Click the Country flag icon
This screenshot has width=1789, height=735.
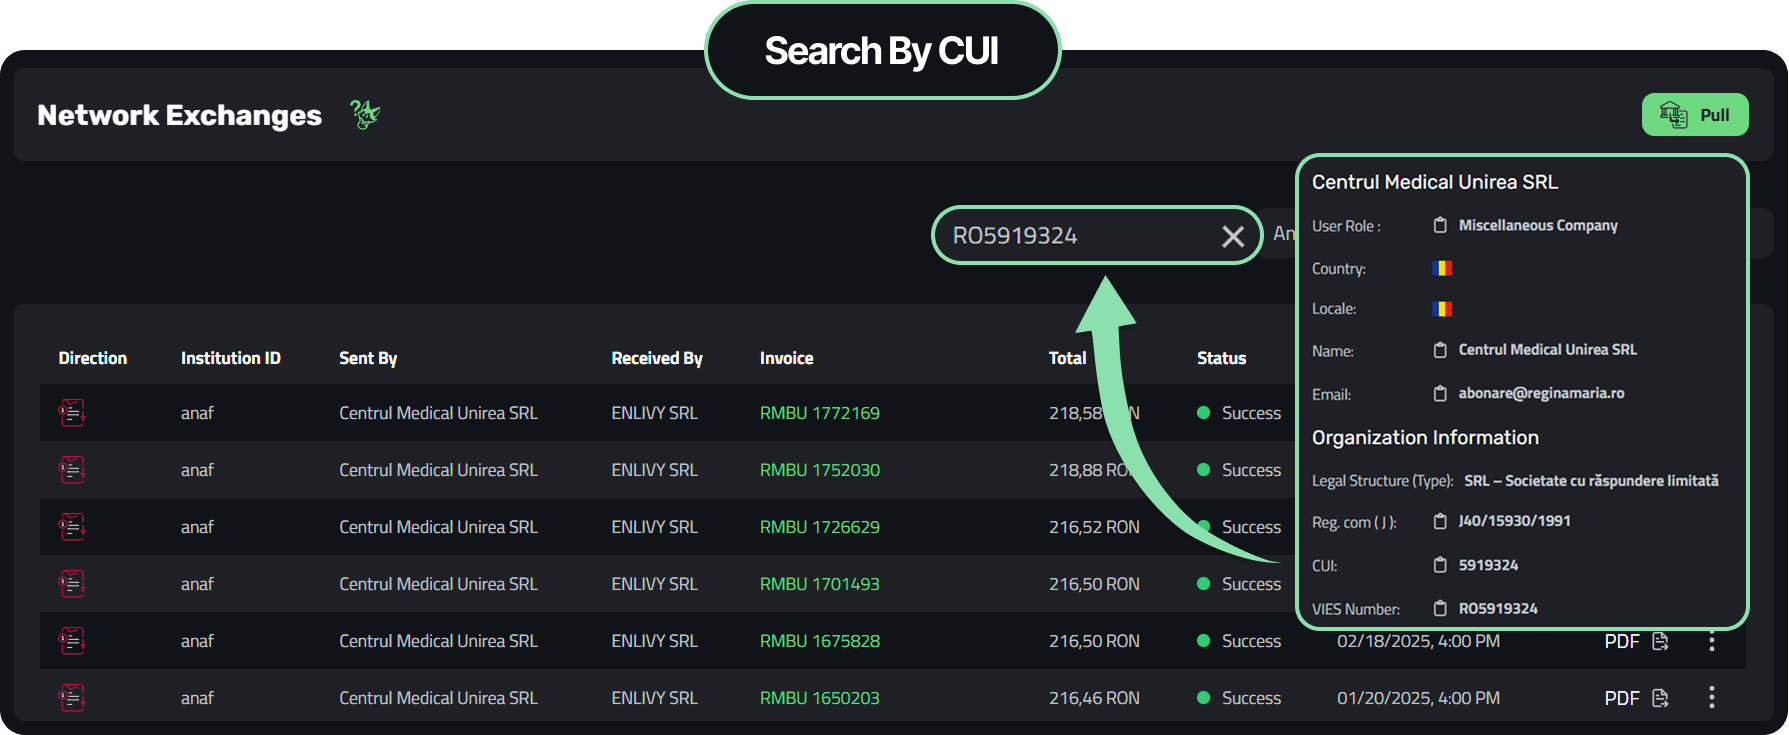1441,268
